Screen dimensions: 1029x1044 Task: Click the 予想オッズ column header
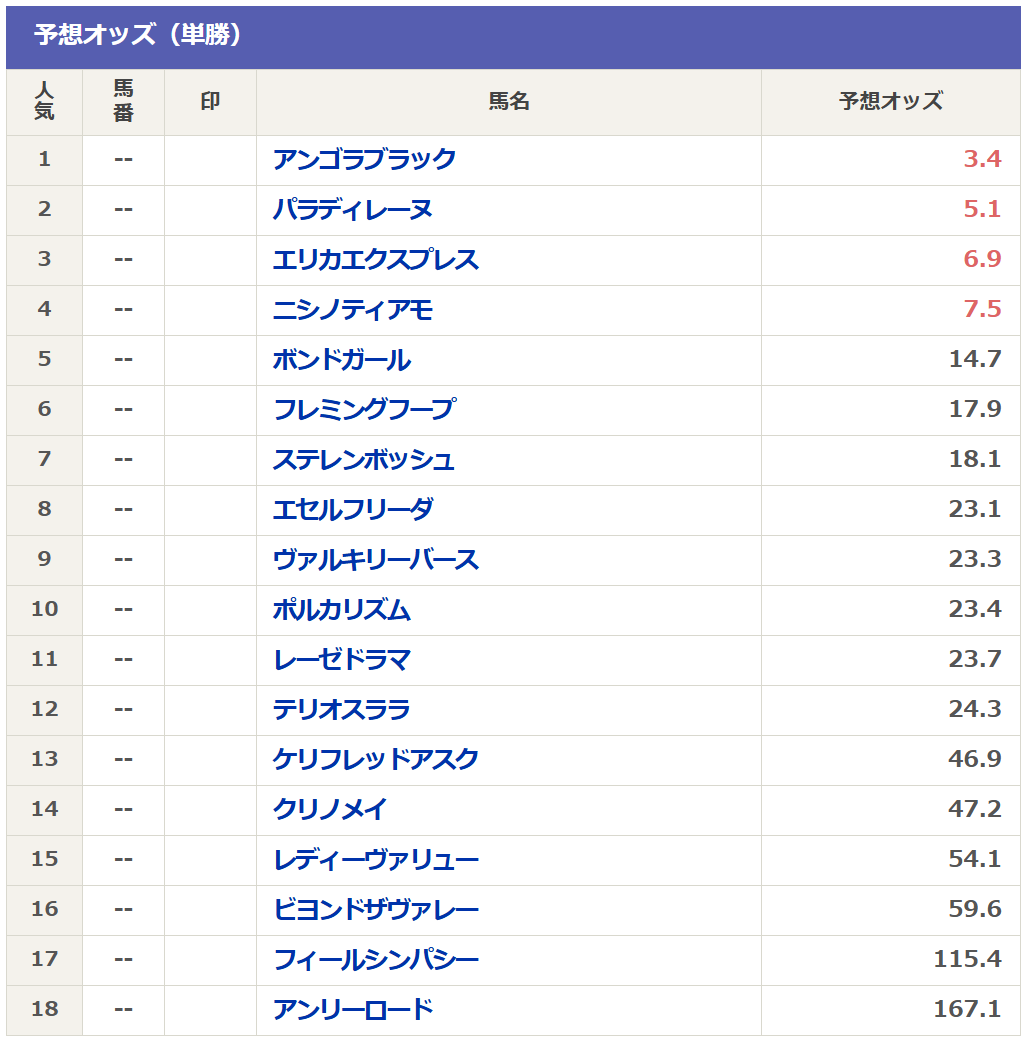pyautogui.click(x=890, y=102)
